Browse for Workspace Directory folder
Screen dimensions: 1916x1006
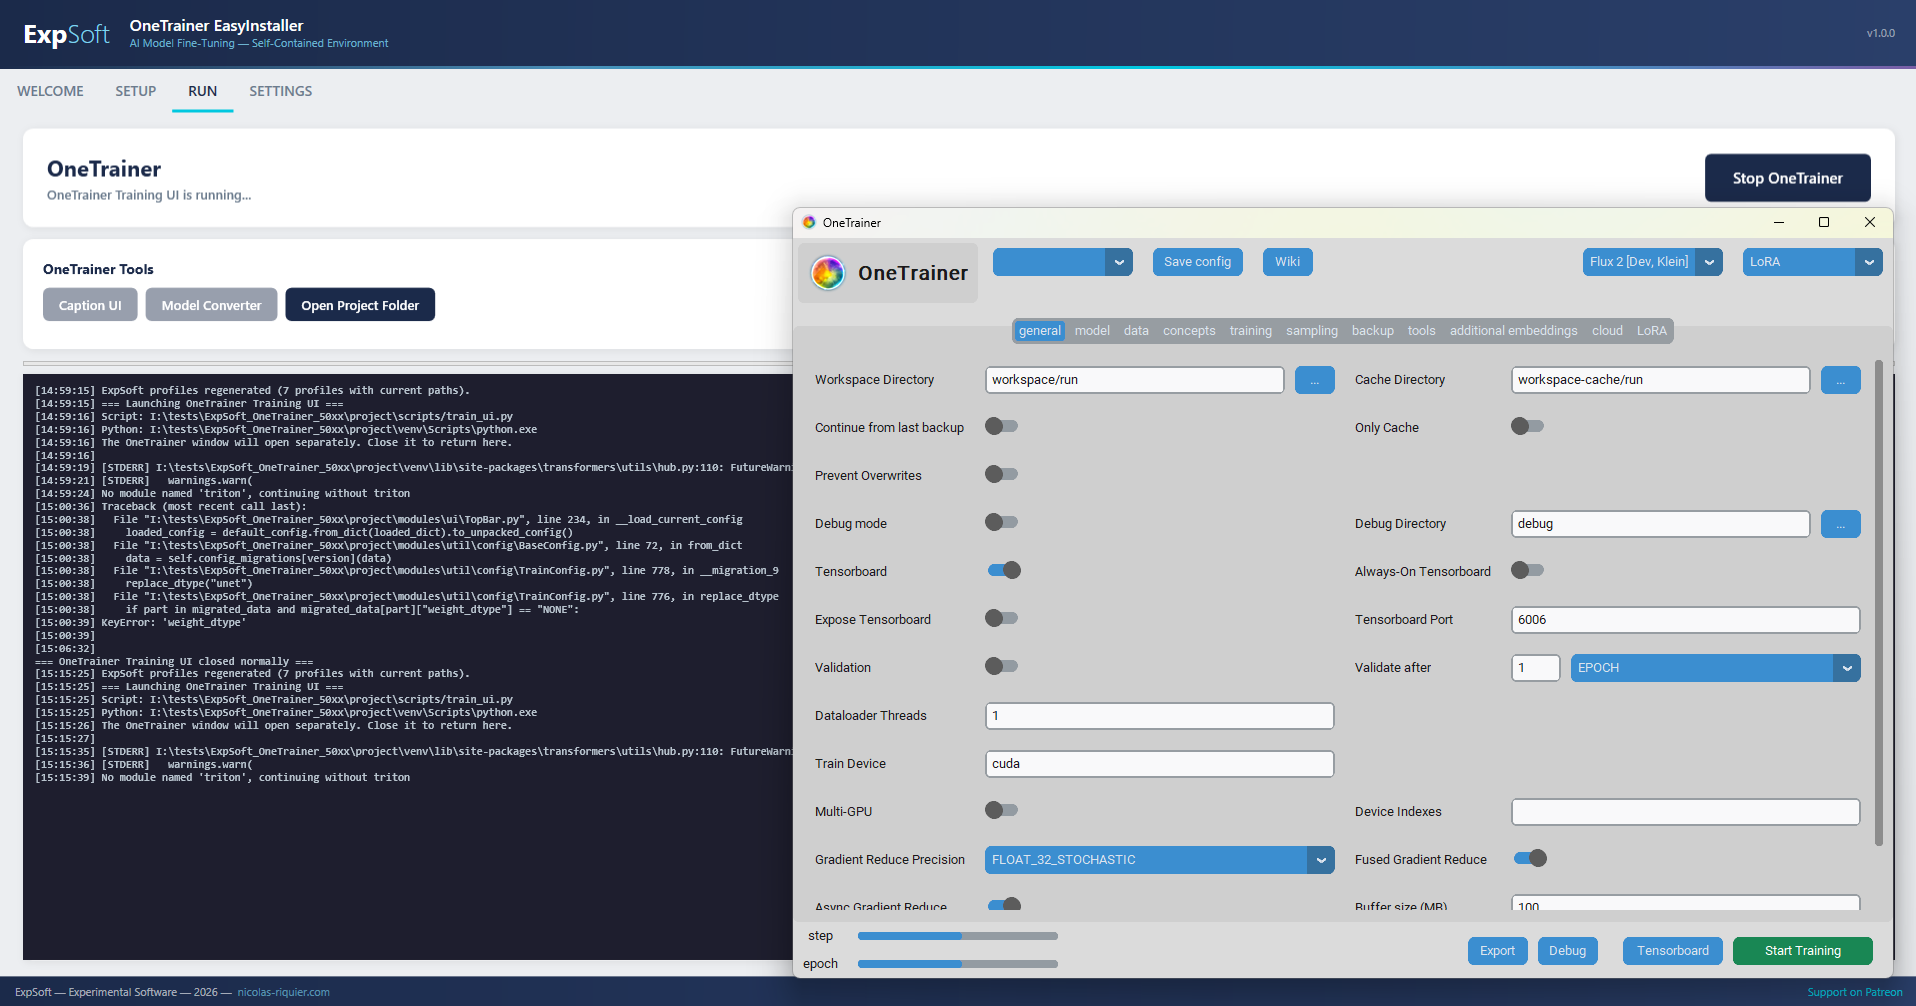[x=1314, y=380]
